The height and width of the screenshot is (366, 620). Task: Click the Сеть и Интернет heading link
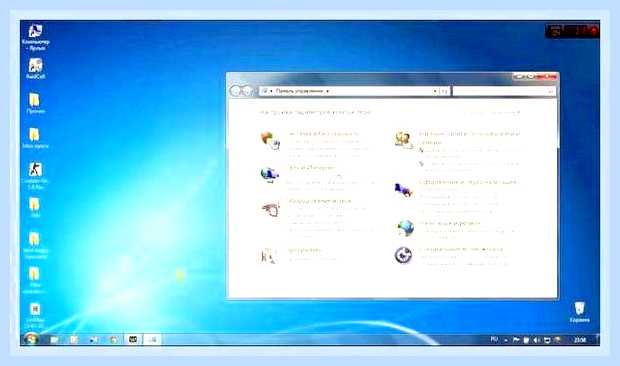point(312,168)
